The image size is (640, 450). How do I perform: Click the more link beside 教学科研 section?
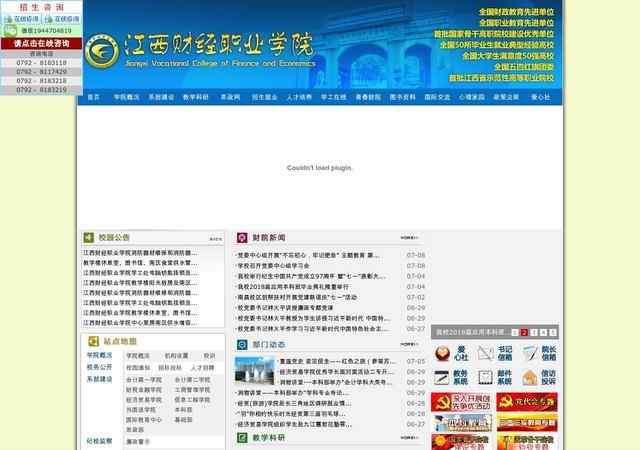coord(409,437)
